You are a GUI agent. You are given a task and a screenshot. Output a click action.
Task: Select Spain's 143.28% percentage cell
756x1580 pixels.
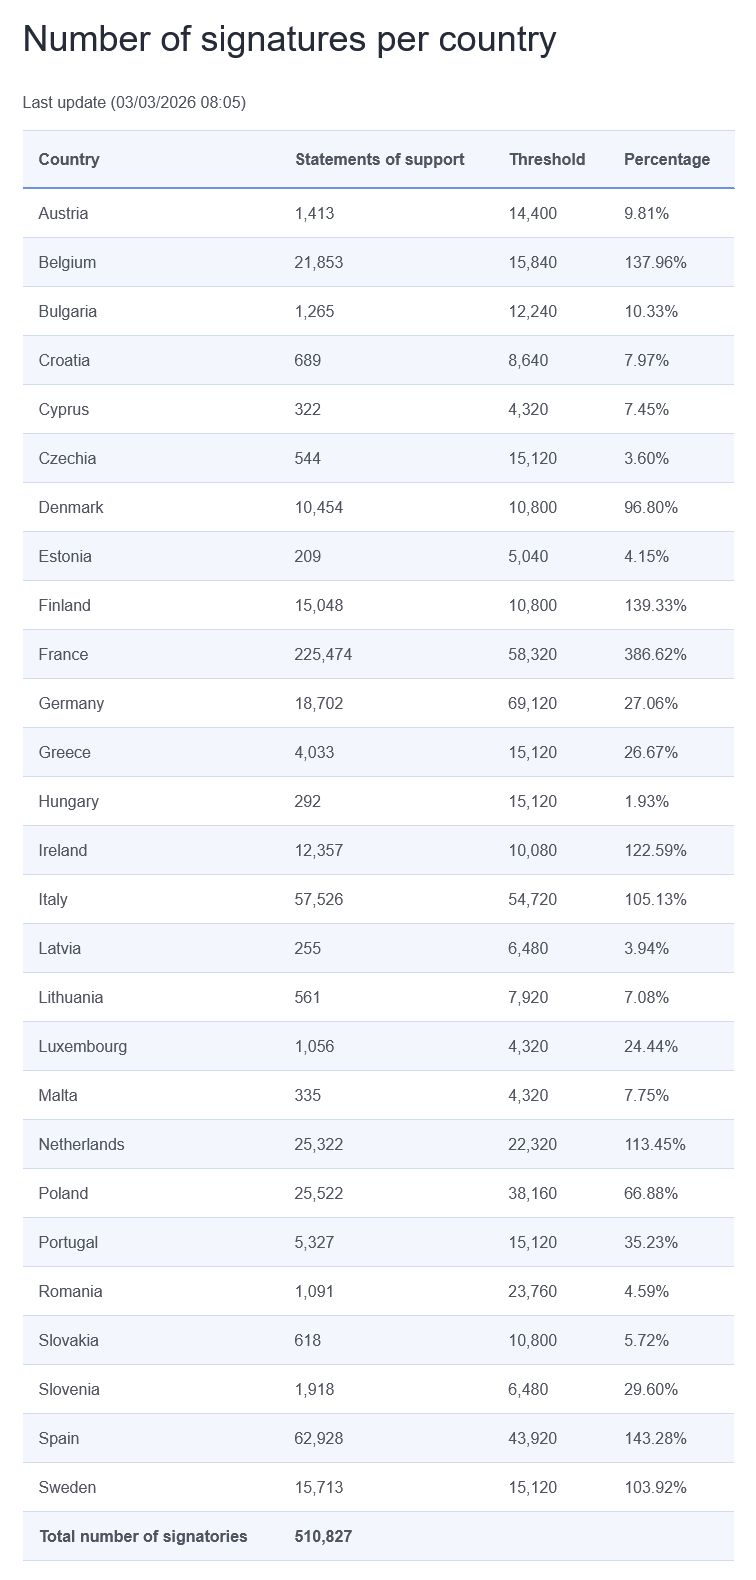655,1438
